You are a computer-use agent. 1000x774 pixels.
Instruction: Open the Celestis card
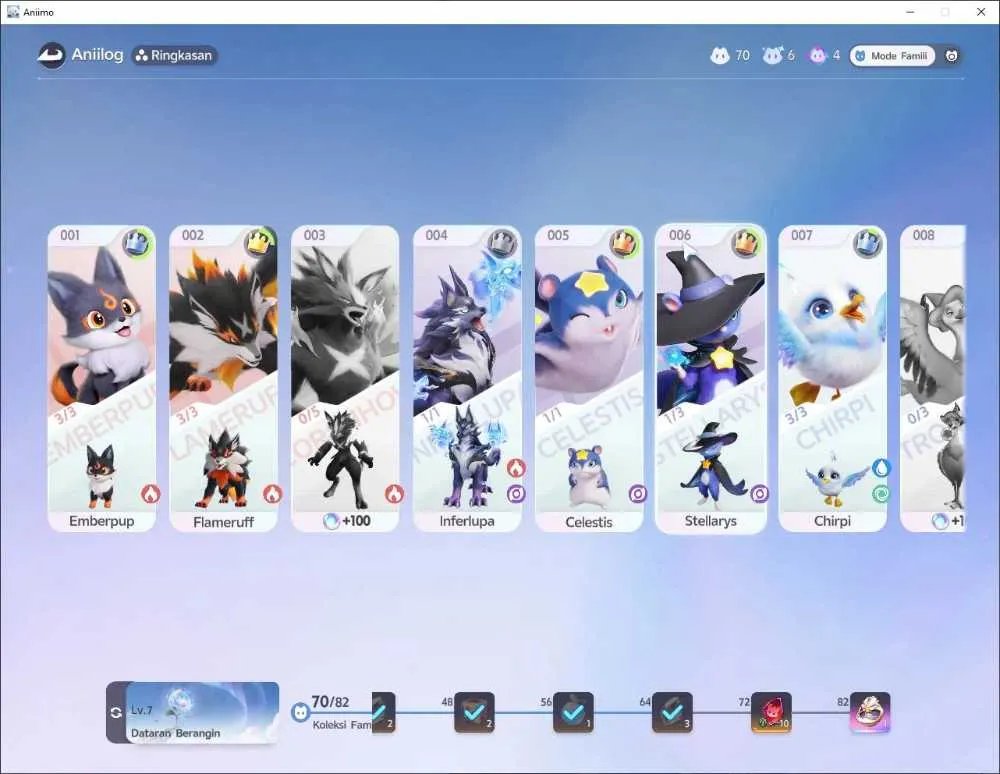pos(589,378)
